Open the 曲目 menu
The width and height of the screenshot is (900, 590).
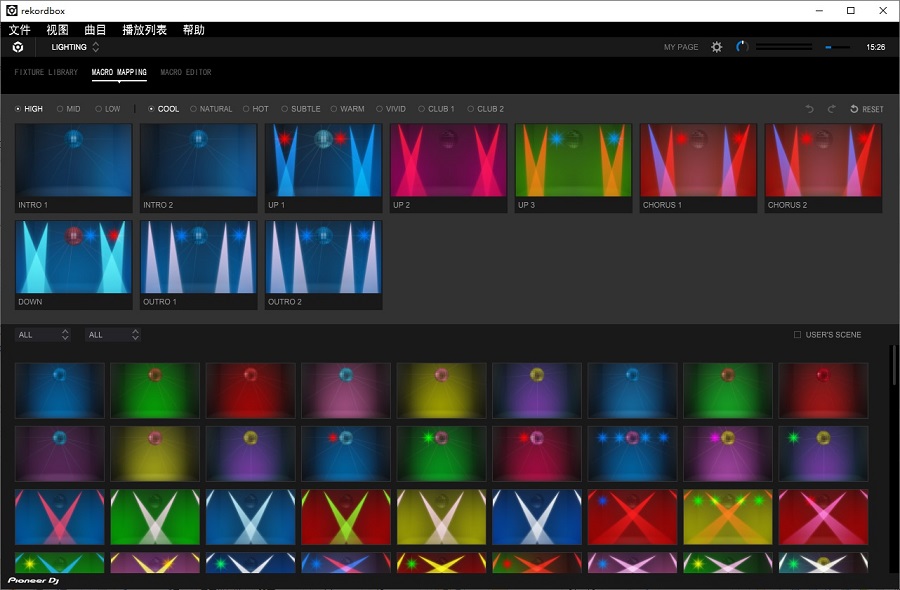click(95, 30)
